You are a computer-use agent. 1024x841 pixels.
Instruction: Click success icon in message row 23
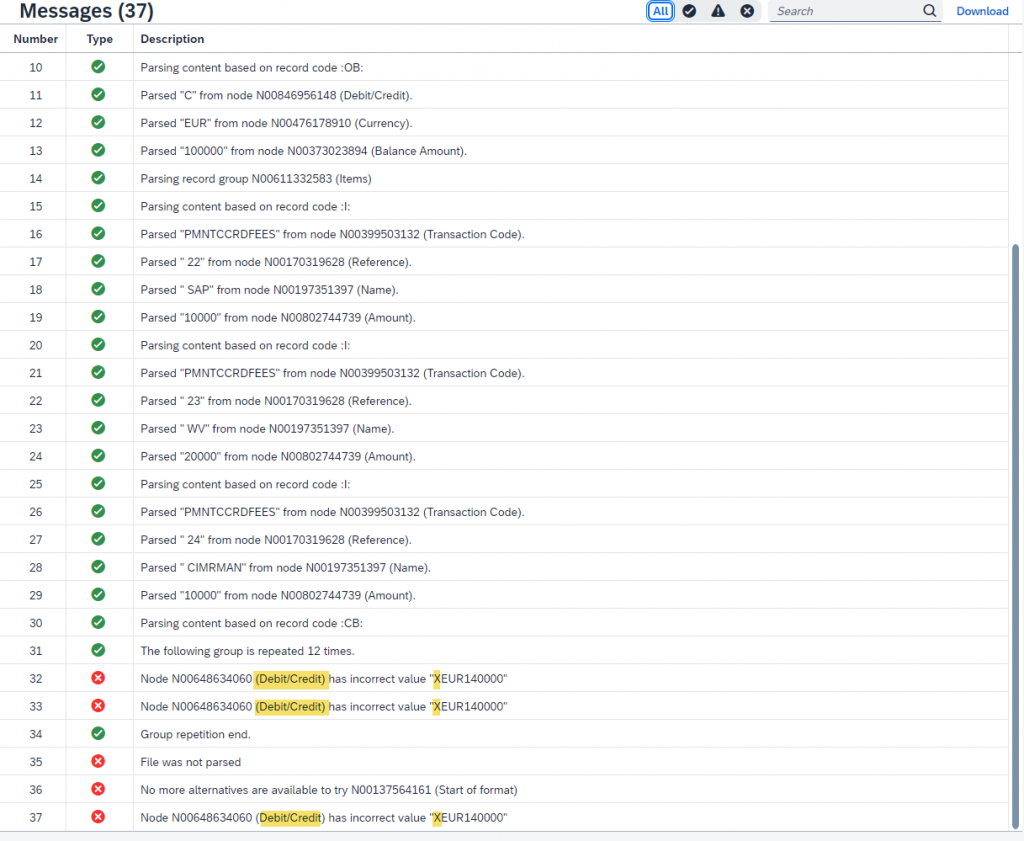pyautogui.click(x=98, y=428)
